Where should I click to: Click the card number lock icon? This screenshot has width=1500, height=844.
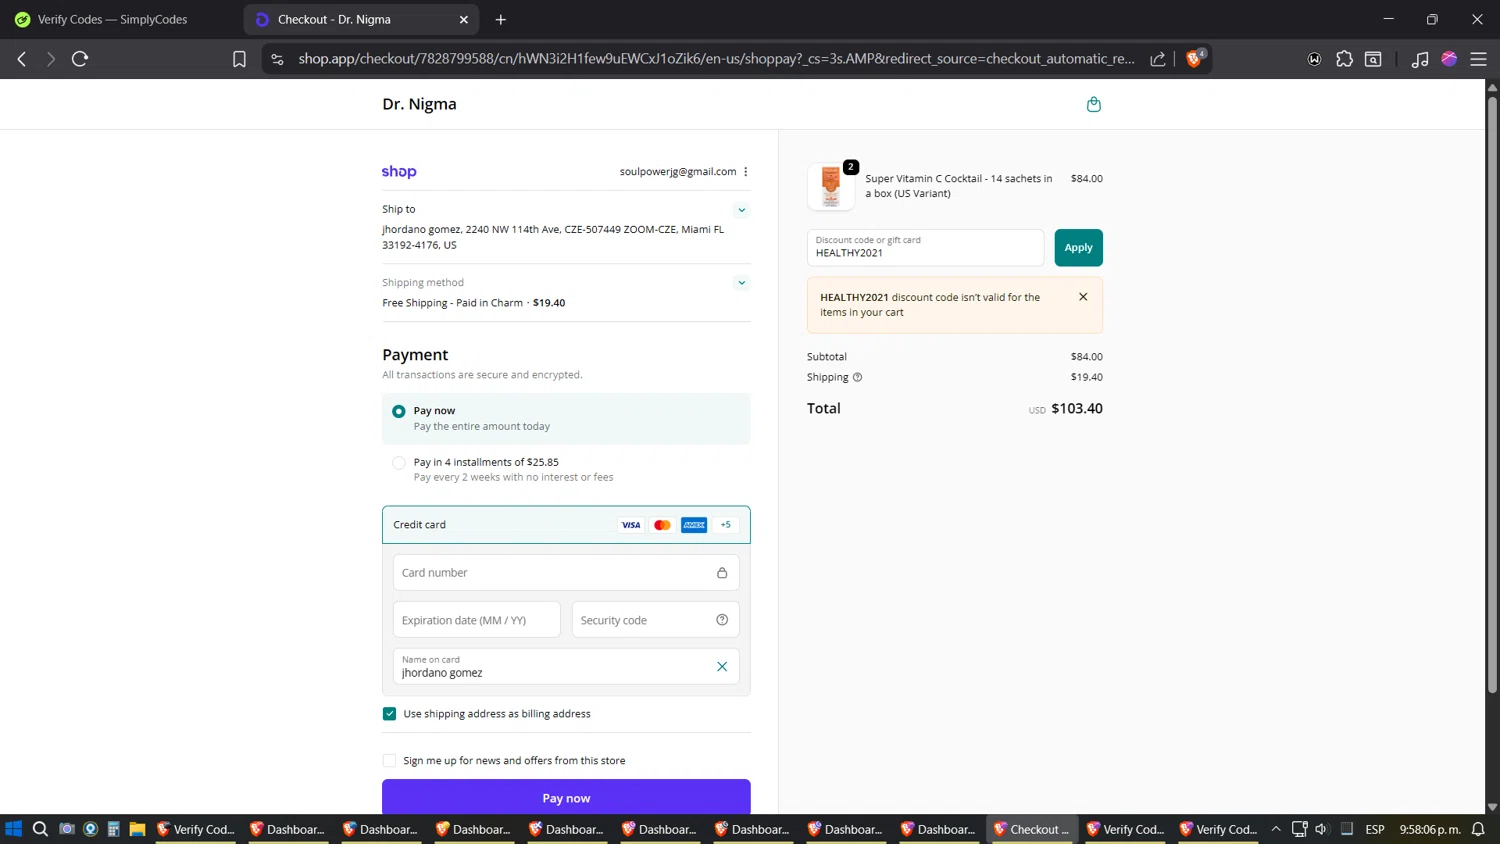[722, 573]
